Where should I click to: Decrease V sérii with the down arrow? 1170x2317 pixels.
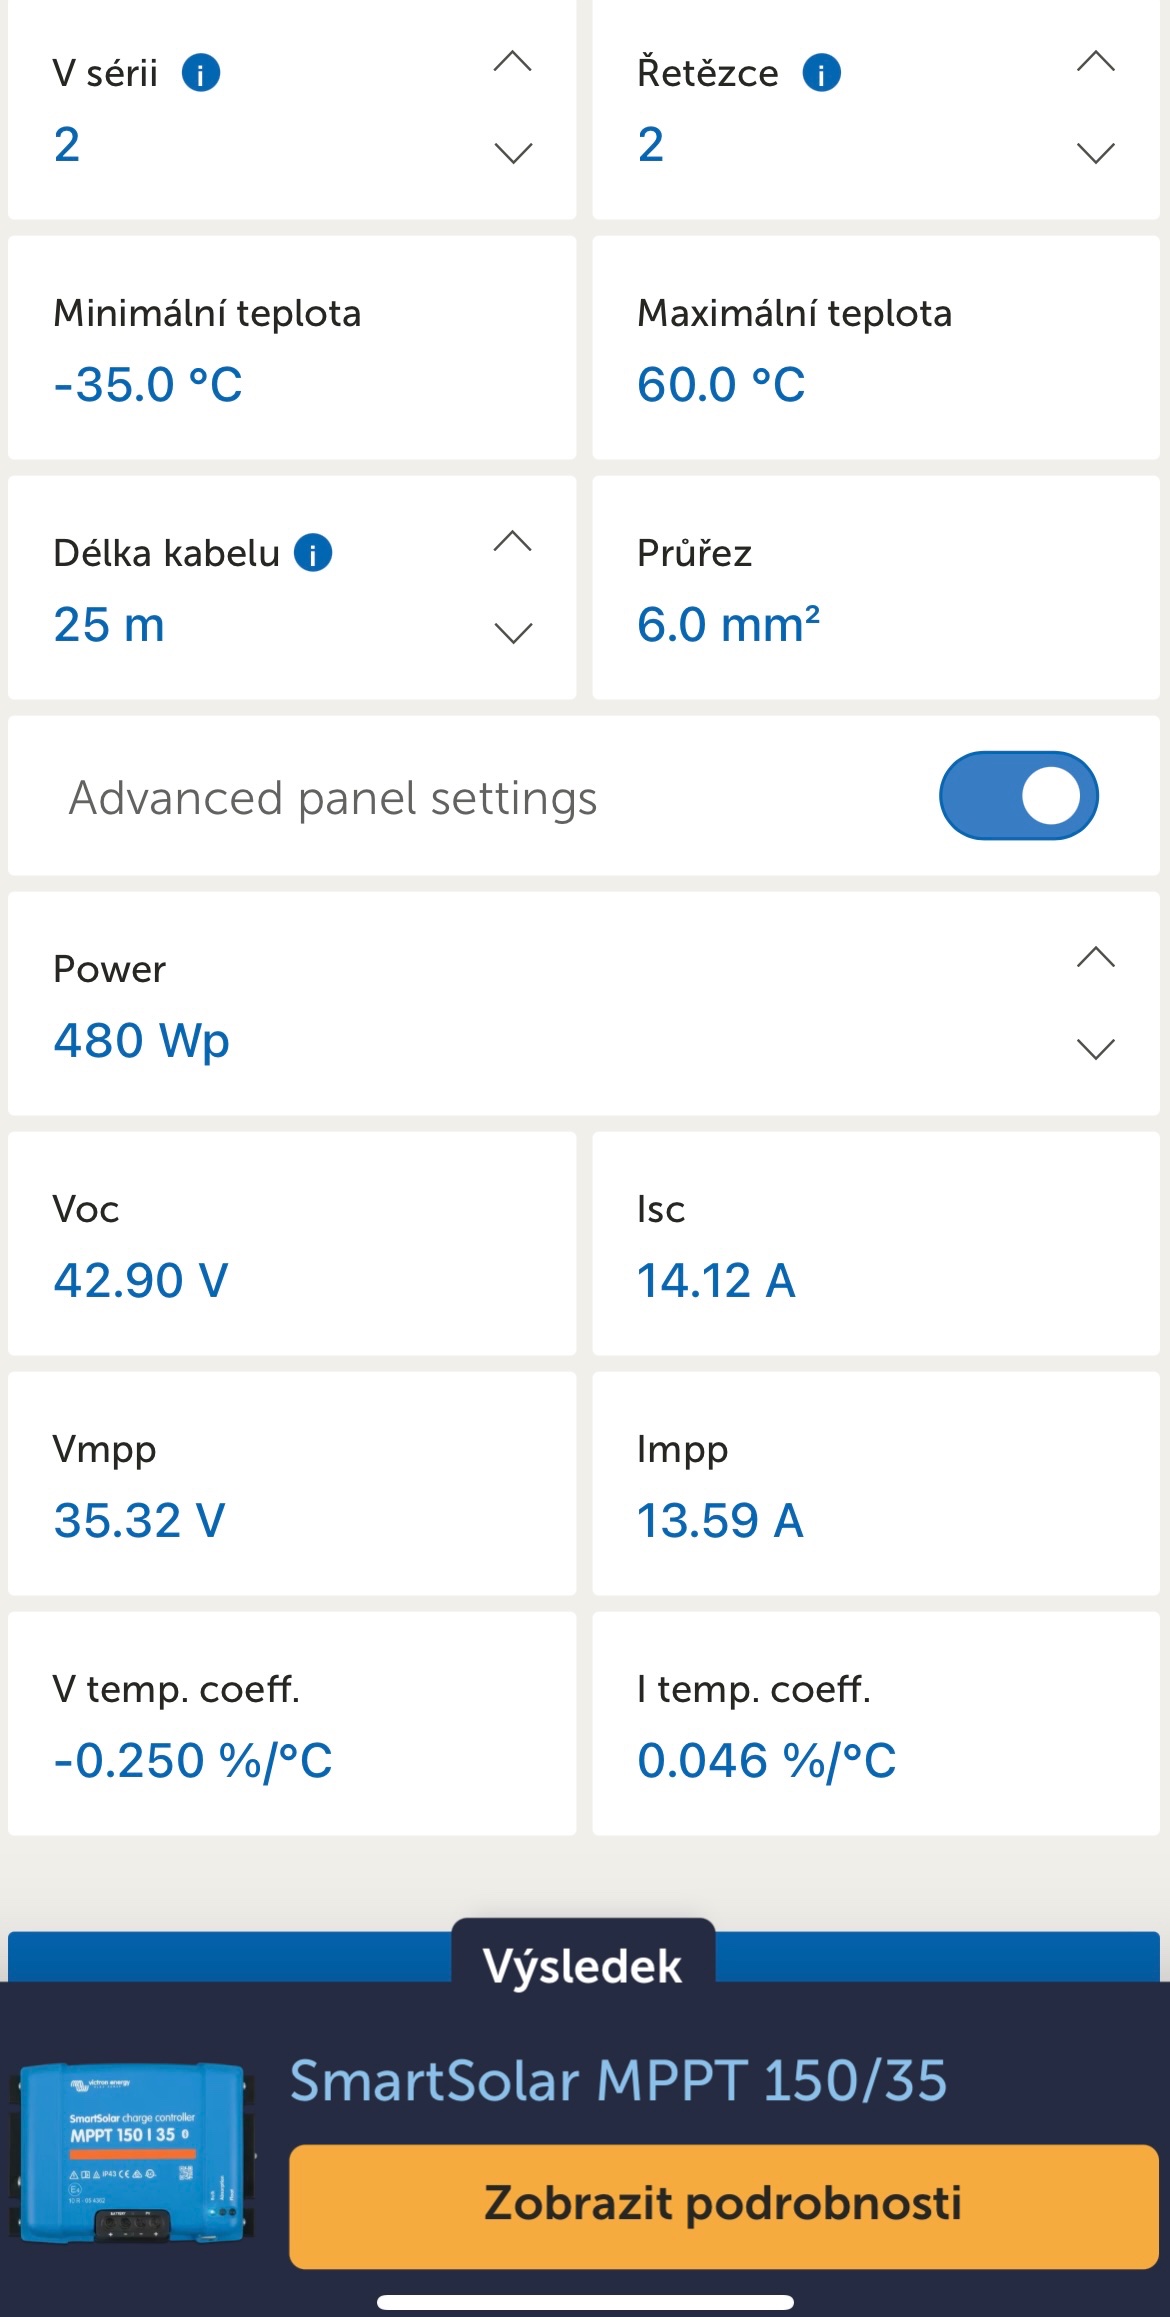[513, 153]
